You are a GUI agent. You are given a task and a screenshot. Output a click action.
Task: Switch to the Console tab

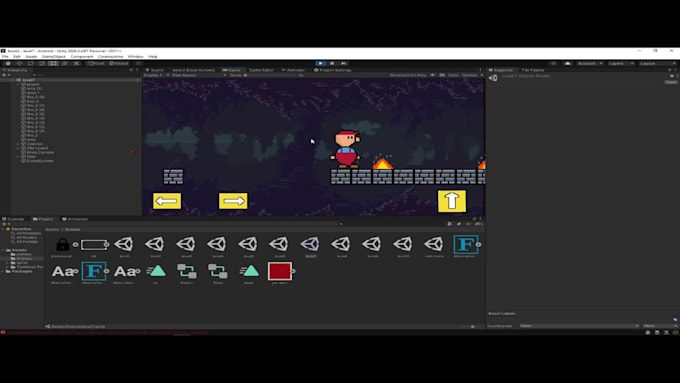click(13, 219)
